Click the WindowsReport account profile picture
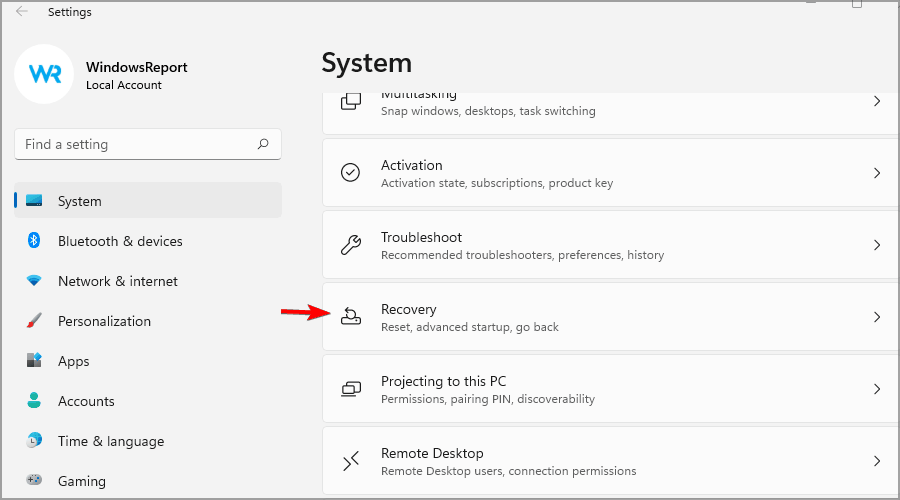This screenshot has height=500, width=900. pyautogui.click(x=44, y=74)
